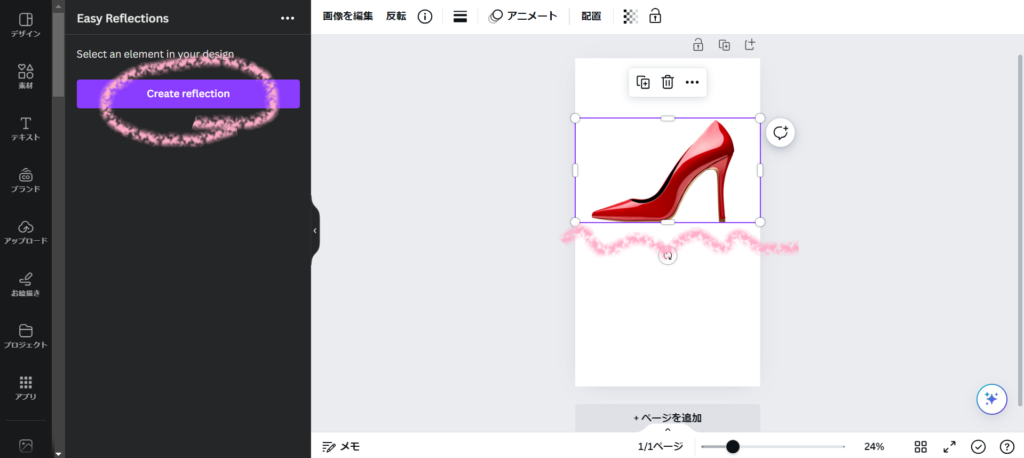Click the 24% zoom level value
Screen dimensions: 1024x458
pyautogui.click(x=874, y=447)
